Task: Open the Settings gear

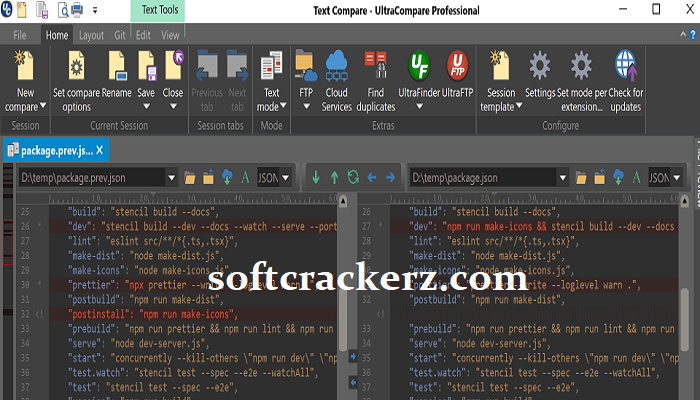Action: coord(540,66)
